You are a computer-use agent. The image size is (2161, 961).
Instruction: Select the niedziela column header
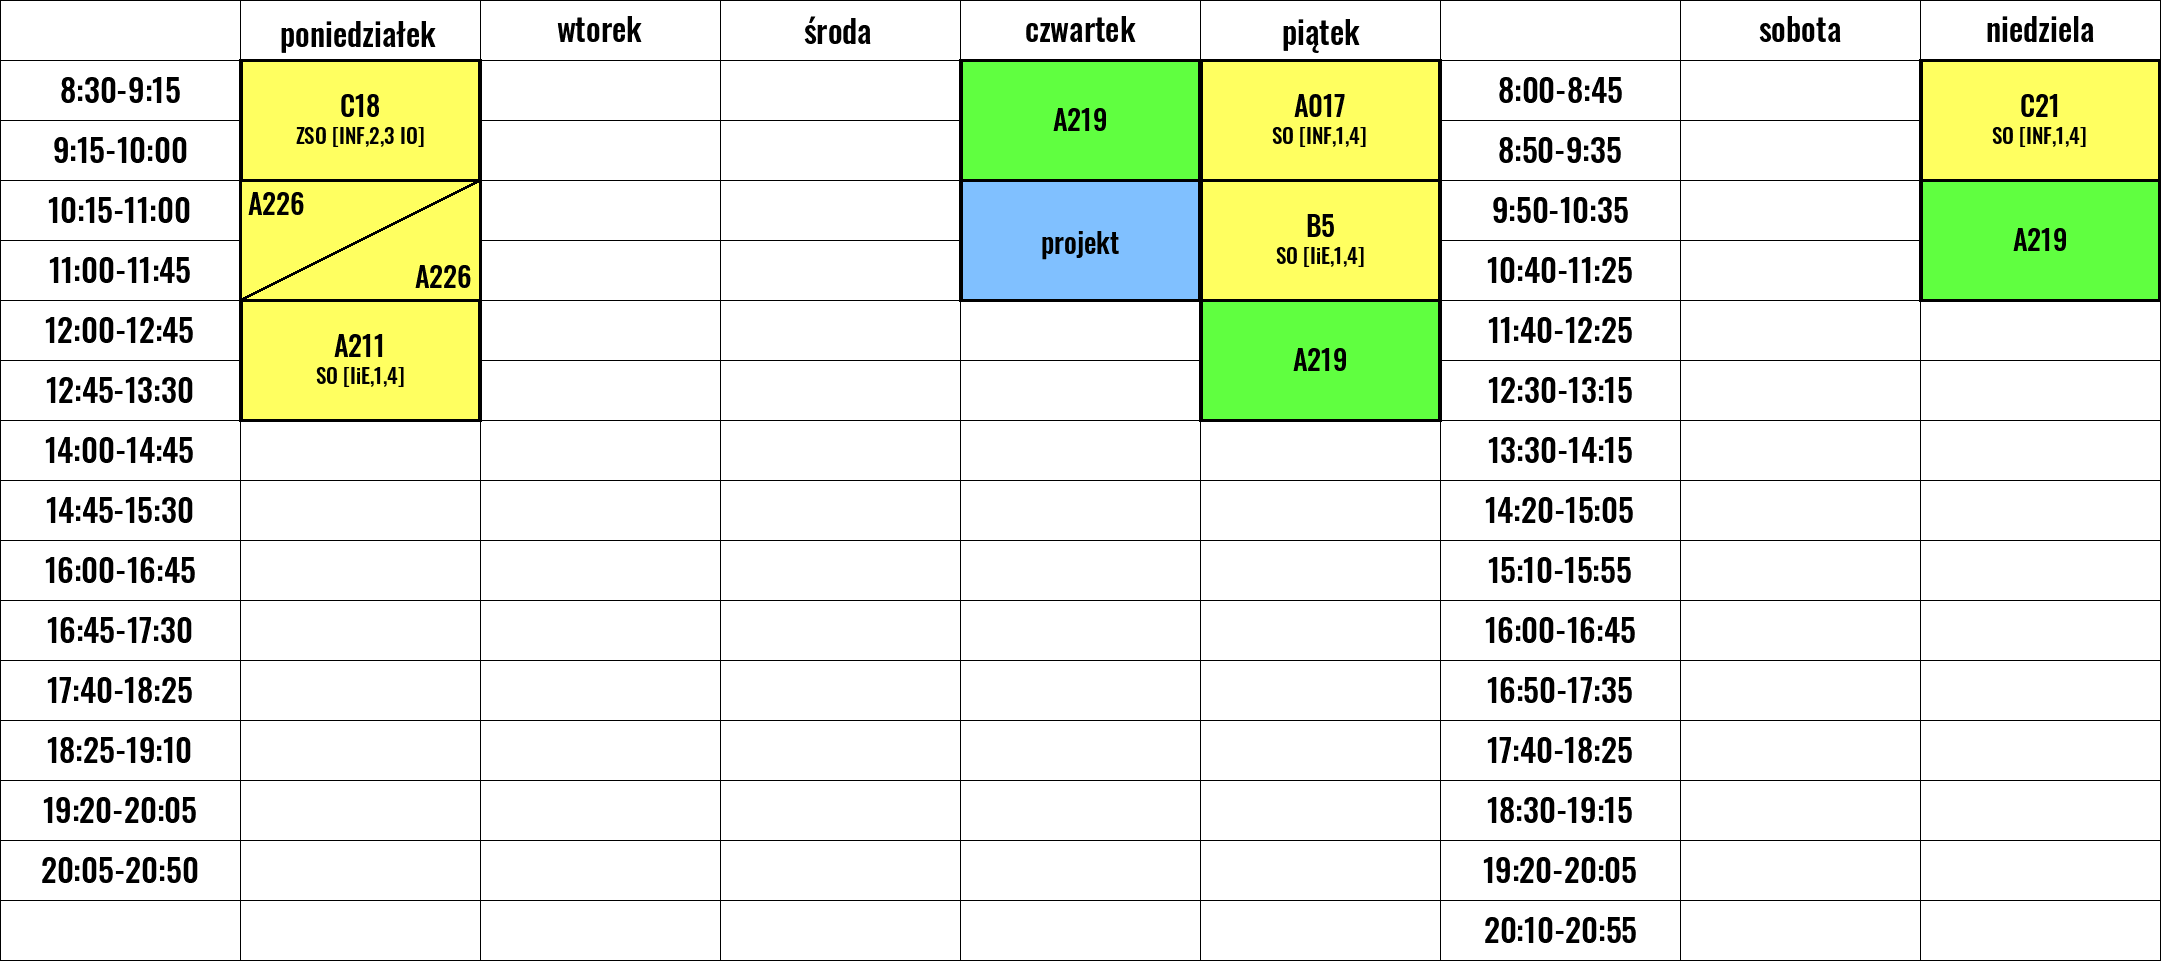tap(2040, 30)
